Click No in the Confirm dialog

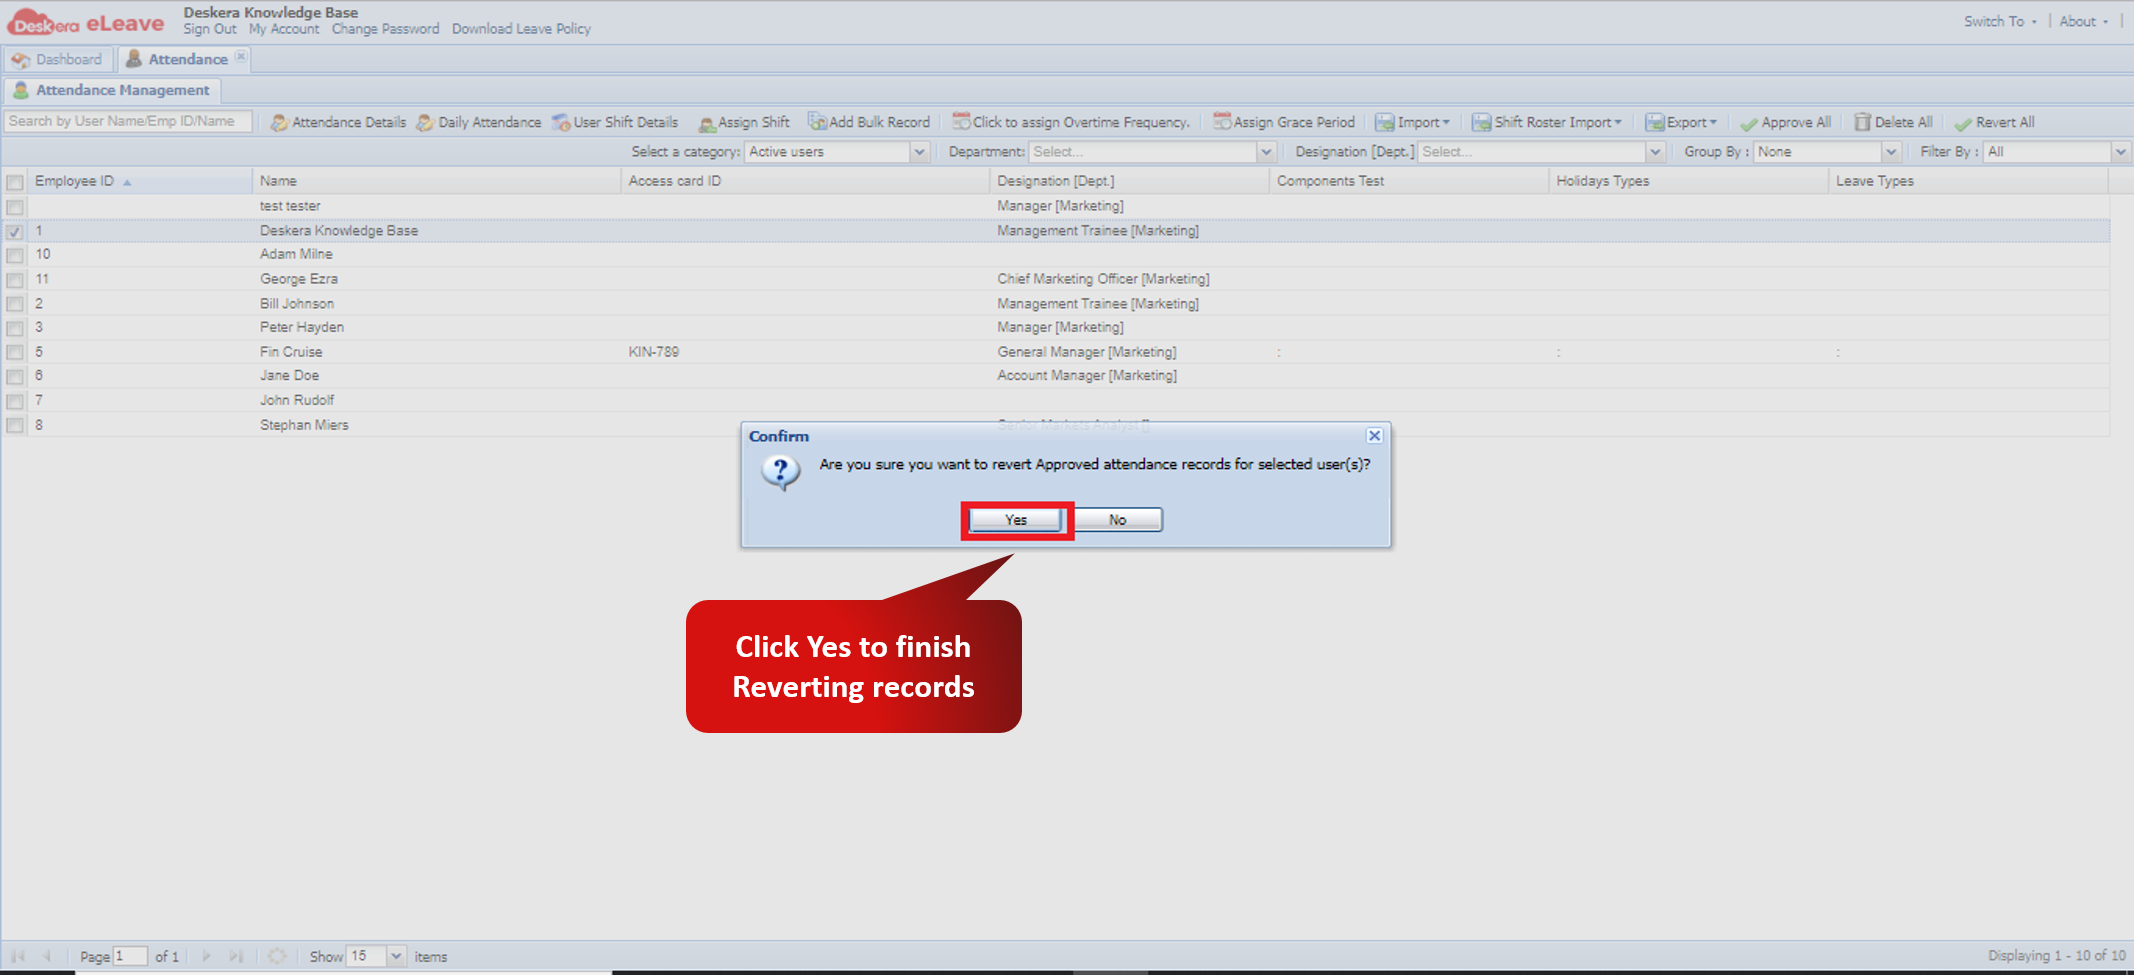pyautogui.click(x=1117, y=520)
